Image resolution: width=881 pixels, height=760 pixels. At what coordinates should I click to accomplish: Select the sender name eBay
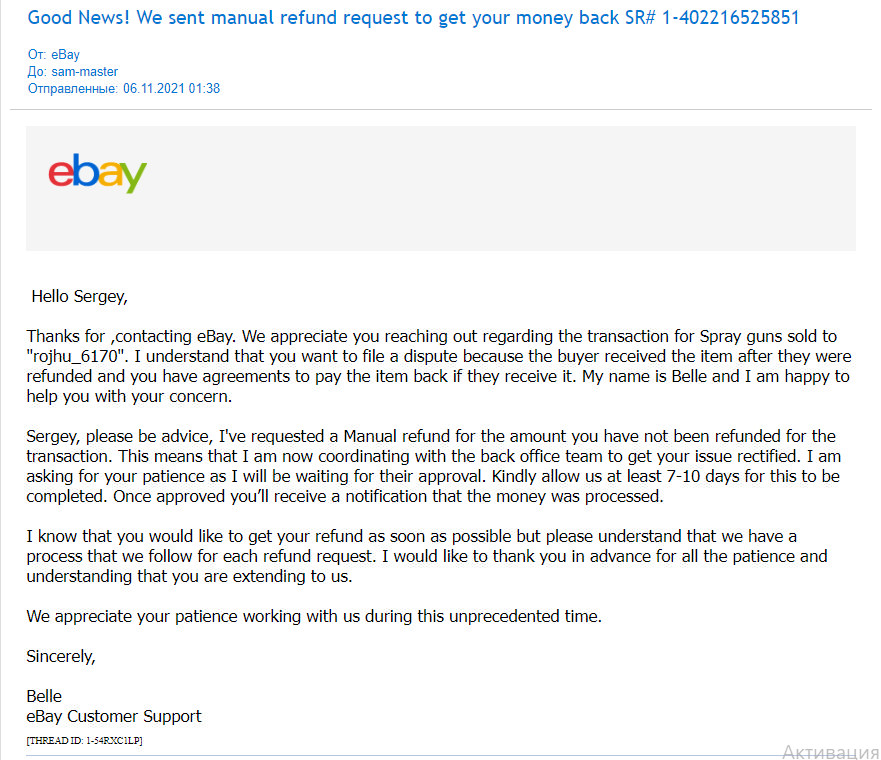(65, 54)
